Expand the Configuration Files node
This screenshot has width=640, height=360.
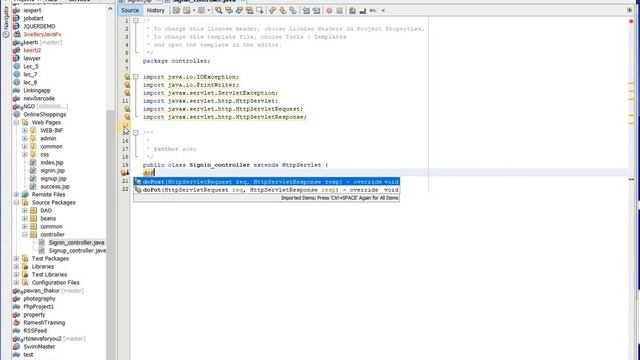[x=16, y=282]
